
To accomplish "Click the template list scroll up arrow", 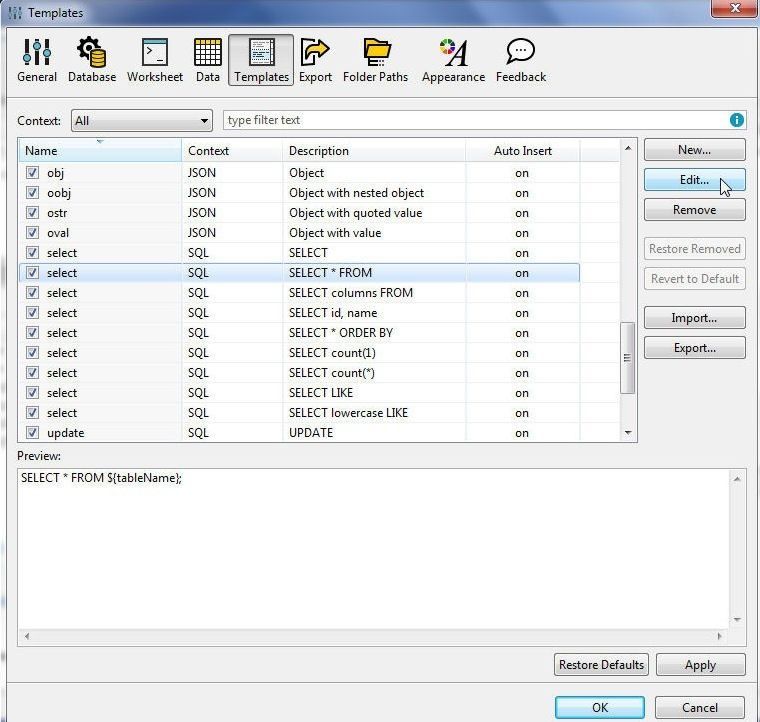I will [628, 148].
